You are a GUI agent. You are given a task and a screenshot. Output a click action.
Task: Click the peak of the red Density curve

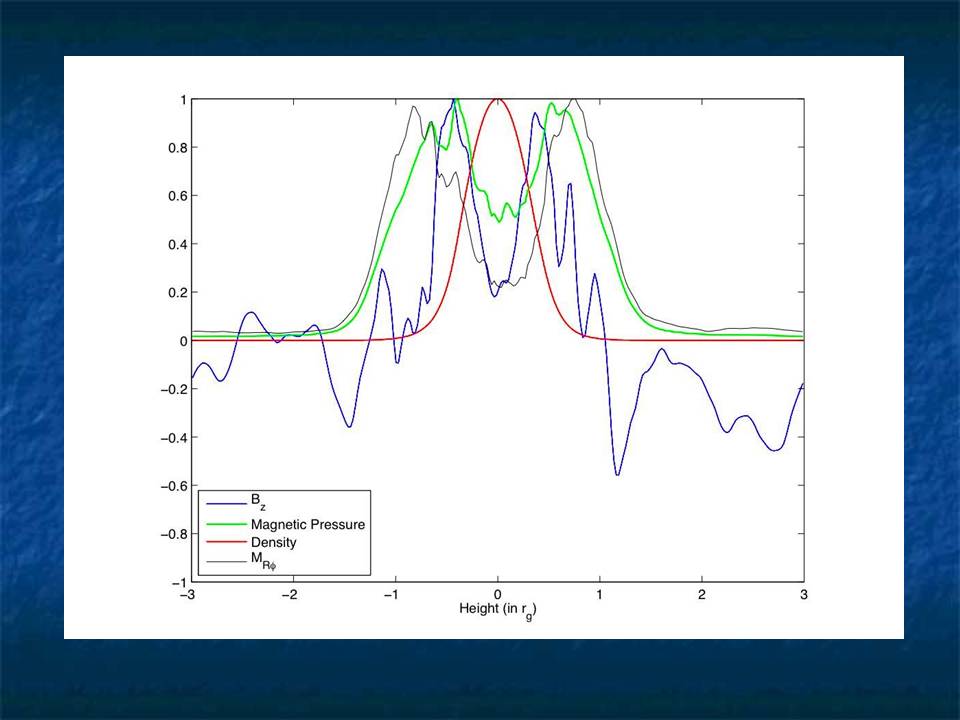tap(497, 100)
